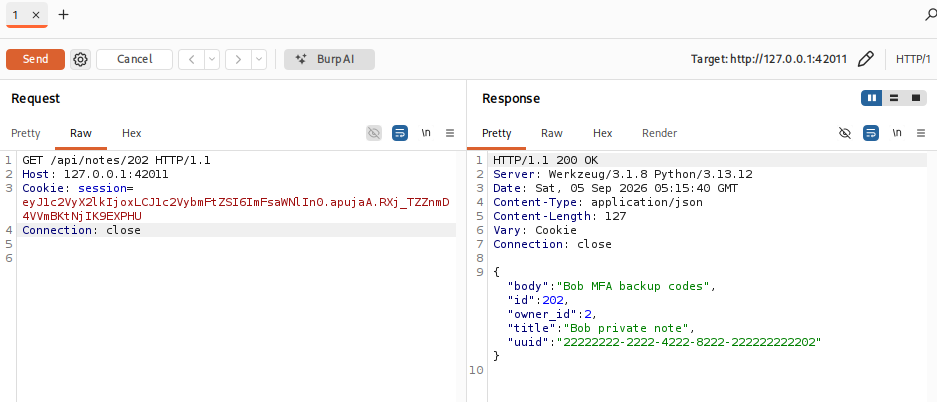Open request panel hamburger menu

(450, 133)
